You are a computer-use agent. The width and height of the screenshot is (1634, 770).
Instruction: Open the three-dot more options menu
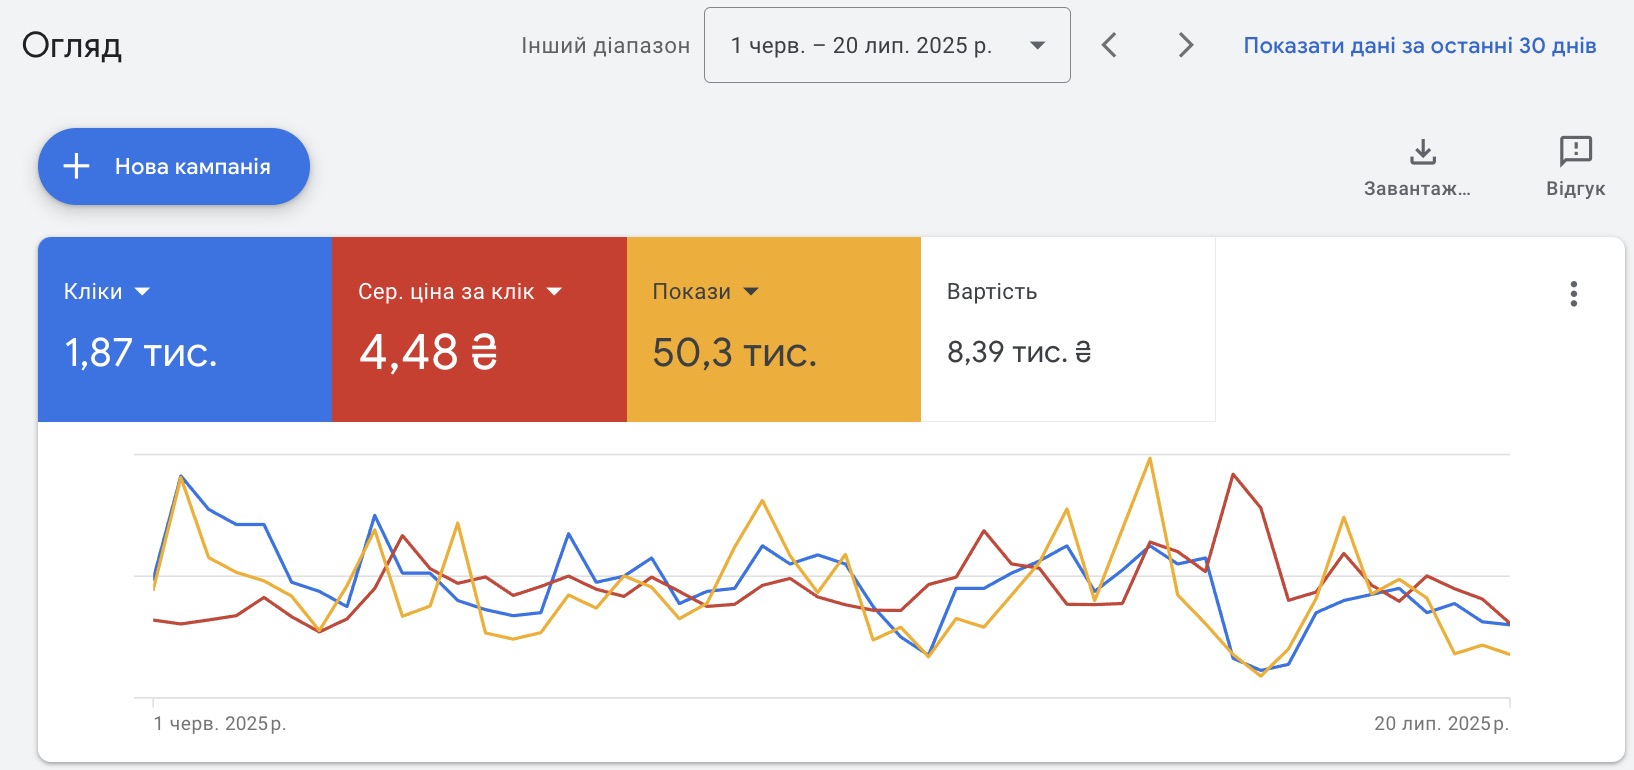point(1573,293)
